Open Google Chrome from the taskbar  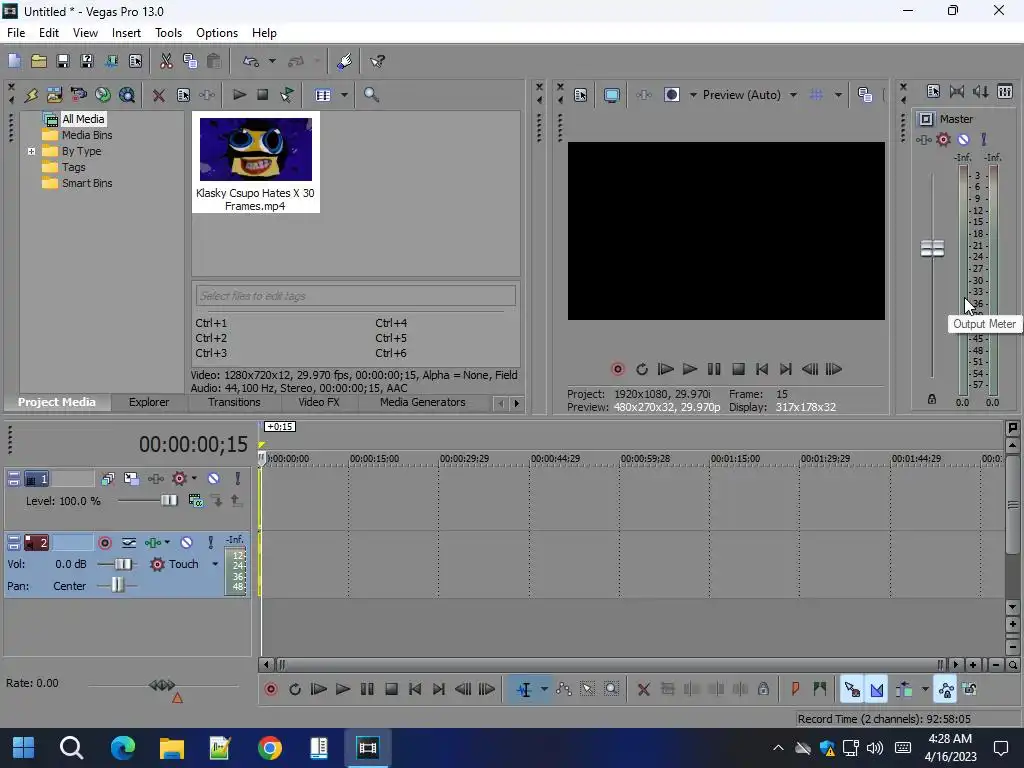[x=270, y=748]
